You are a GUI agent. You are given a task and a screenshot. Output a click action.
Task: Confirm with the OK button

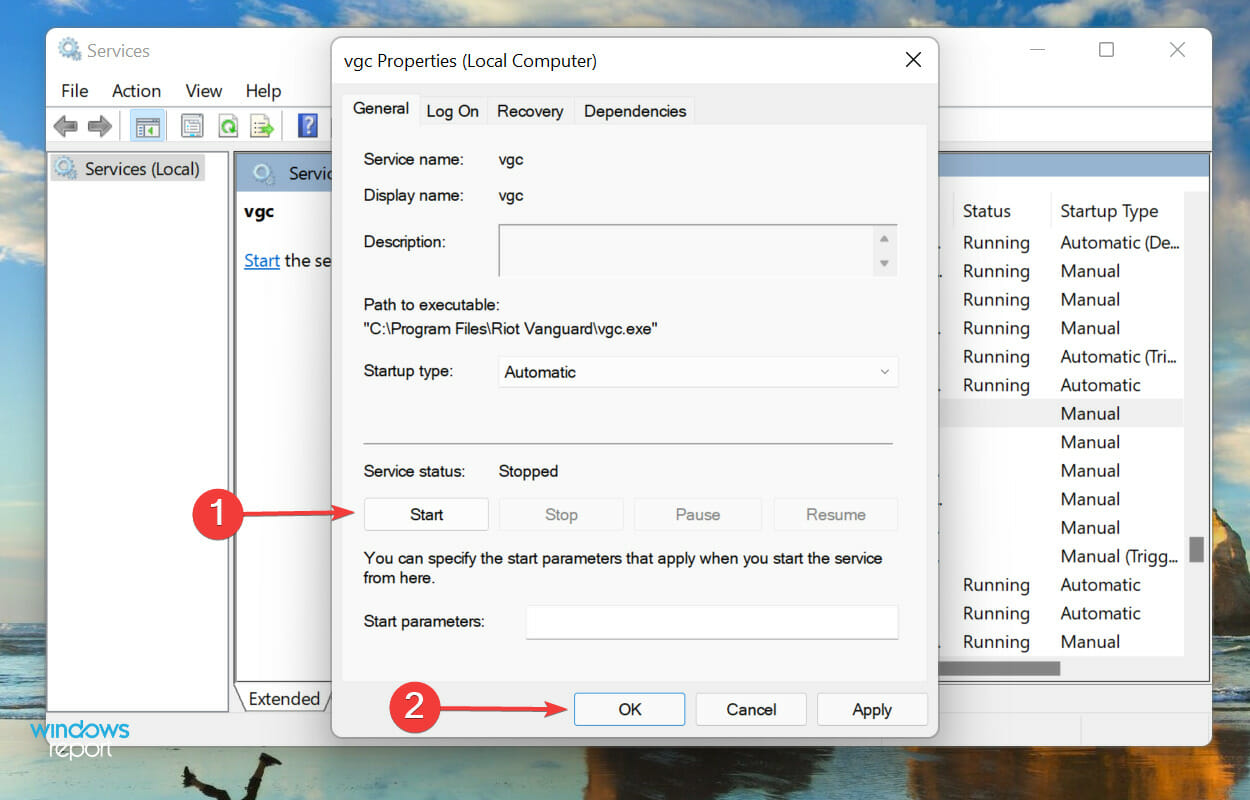pos(630,709)
